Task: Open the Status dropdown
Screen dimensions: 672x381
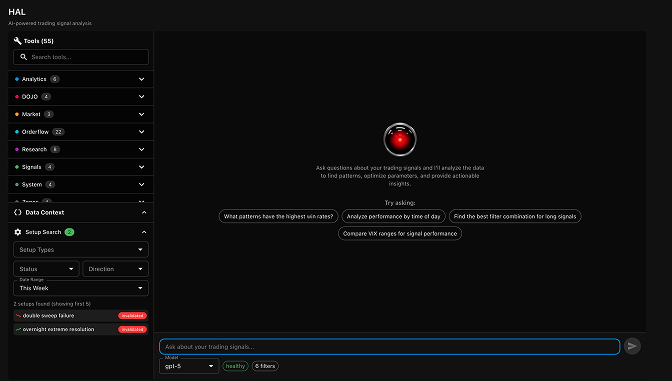Action: click(x=46, y=269)
